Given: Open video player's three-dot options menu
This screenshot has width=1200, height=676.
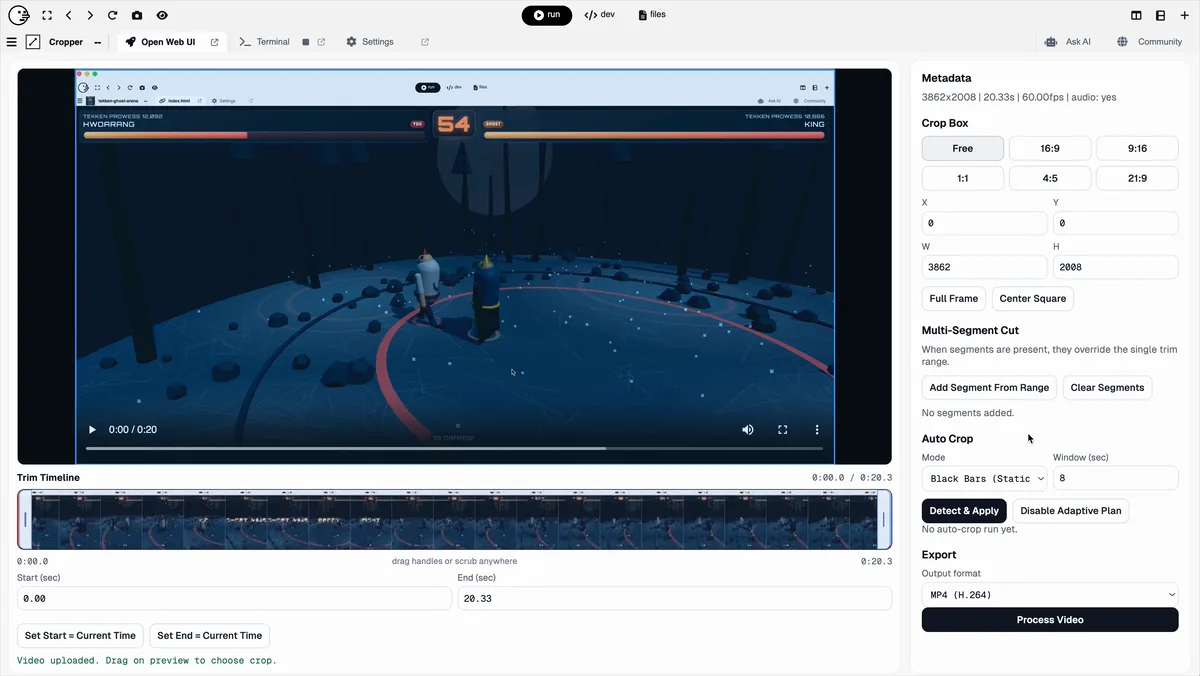Looking at the screenshot, I should coord(817,430).
